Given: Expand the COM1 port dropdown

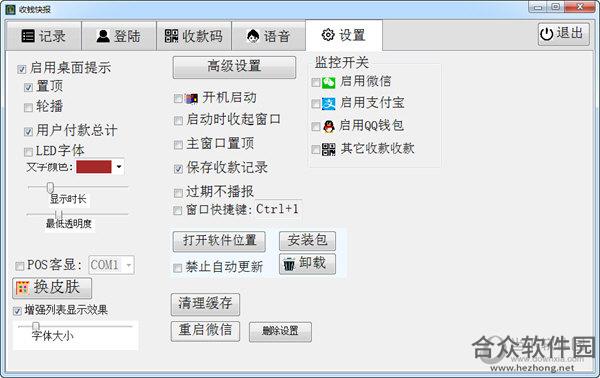Looking at the screenshot, I should tap(129, 265).
